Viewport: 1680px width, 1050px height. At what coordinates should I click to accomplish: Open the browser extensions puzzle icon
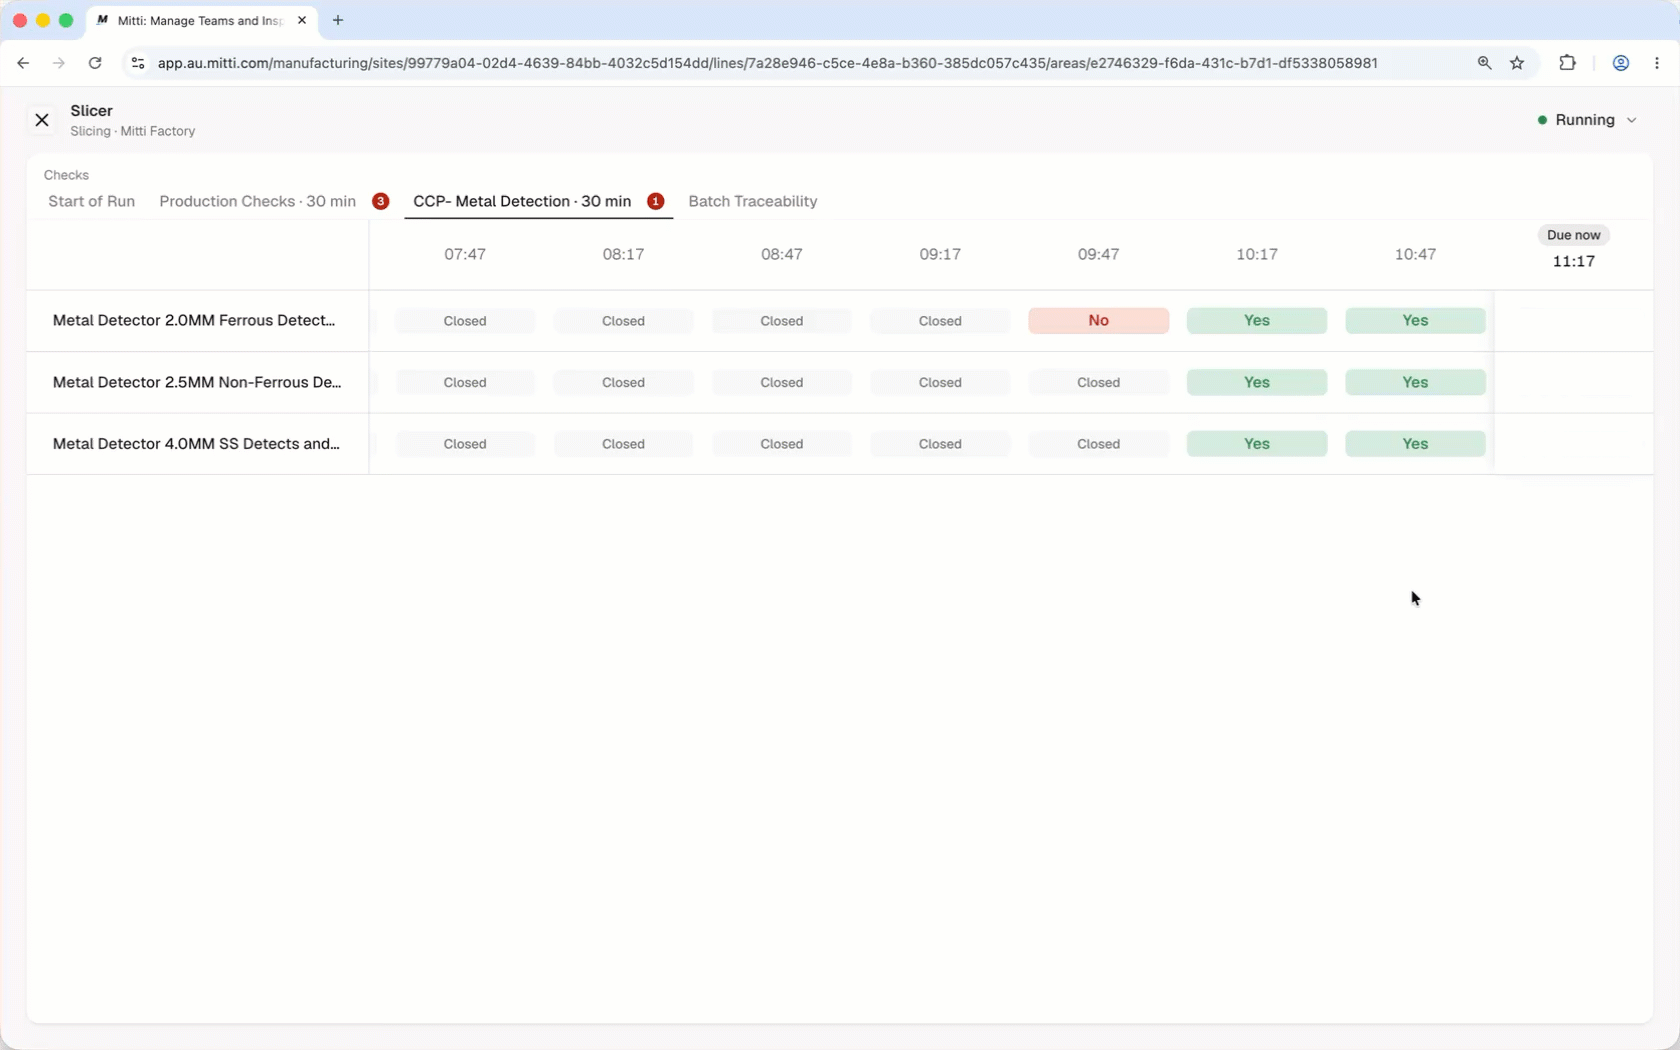point(1567,63)
